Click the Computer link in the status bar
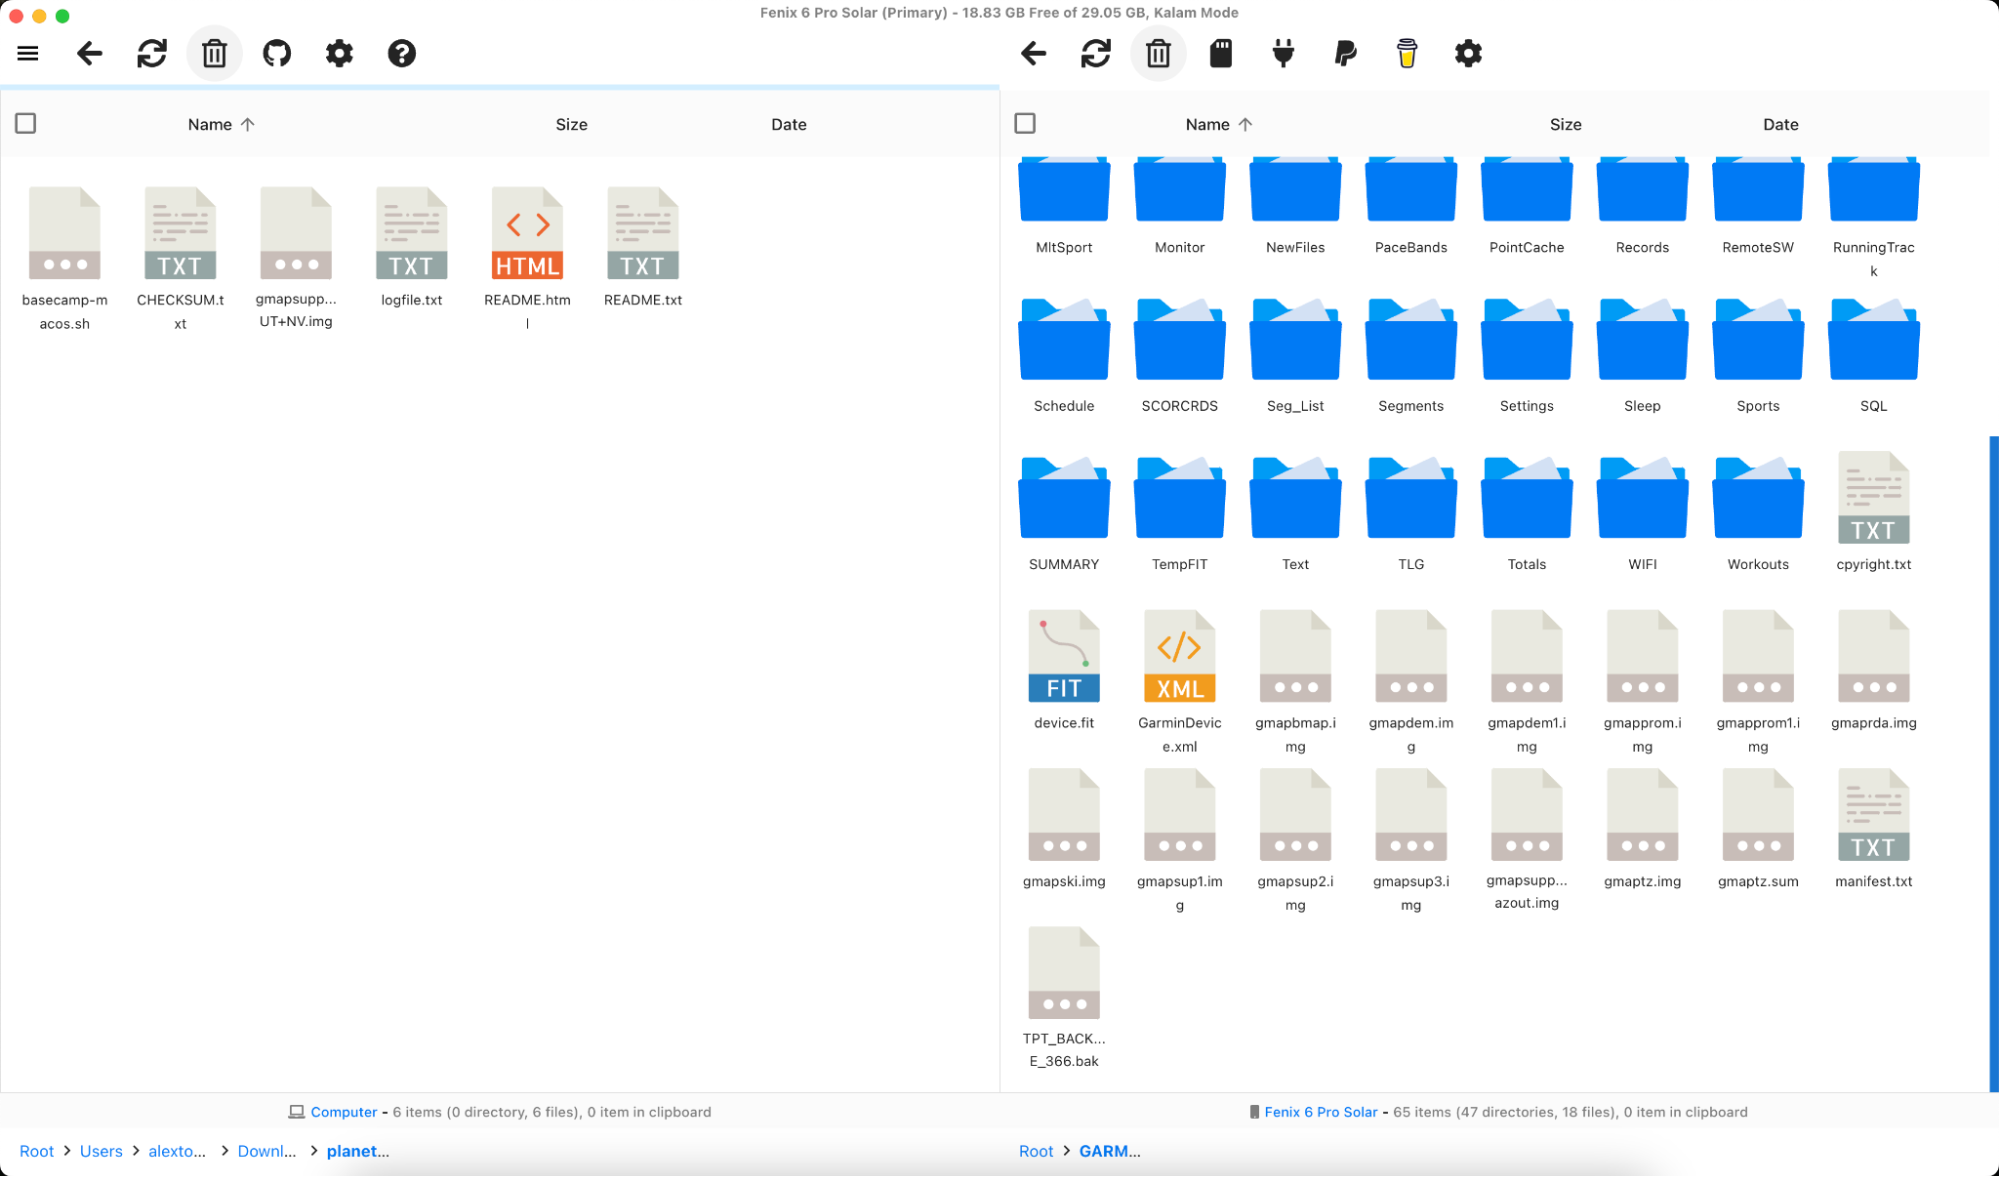The width and height of the screenshot is (1999, 1177). tap(343, 1111)
